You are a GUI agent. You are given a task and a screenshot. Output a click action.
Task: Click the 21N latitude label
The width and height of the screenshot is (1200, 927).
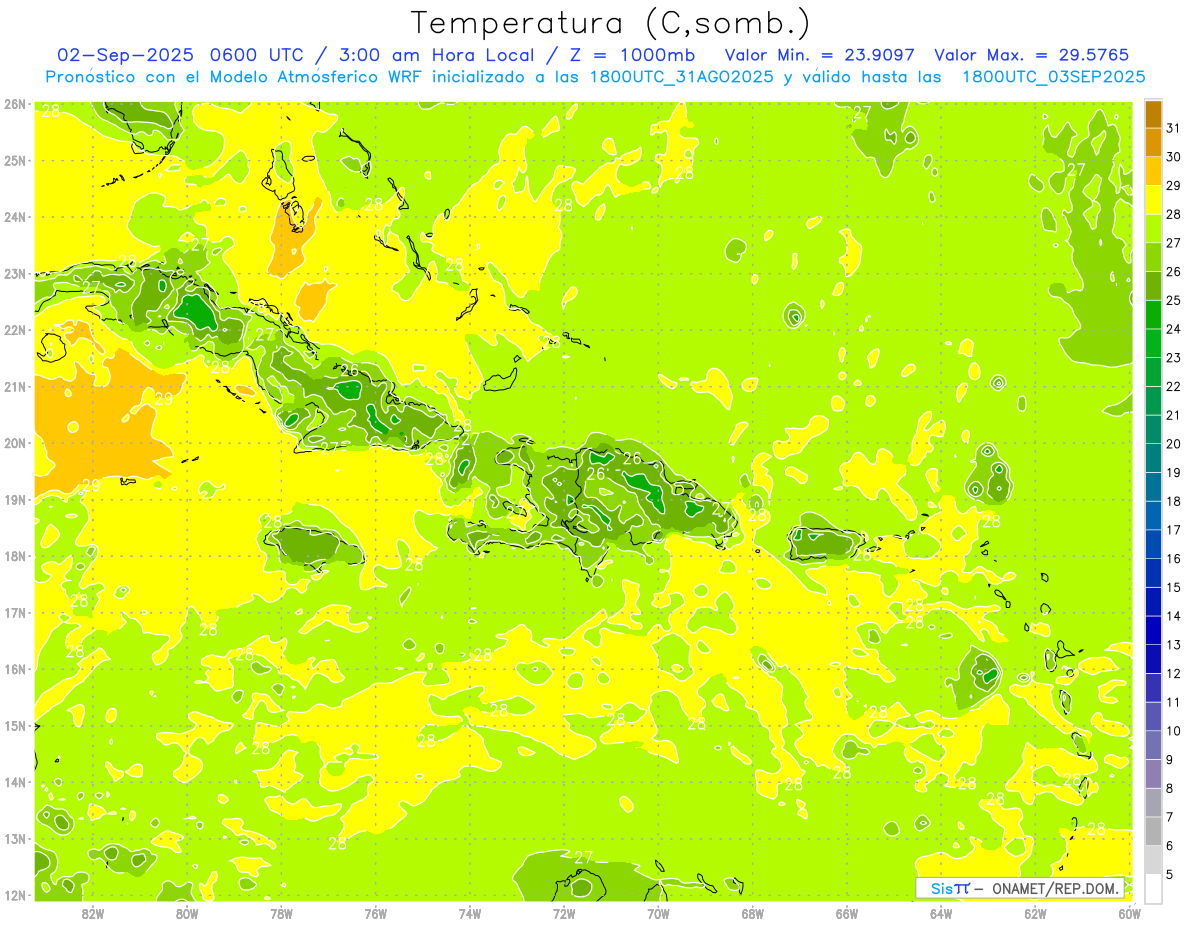point(14,387)
